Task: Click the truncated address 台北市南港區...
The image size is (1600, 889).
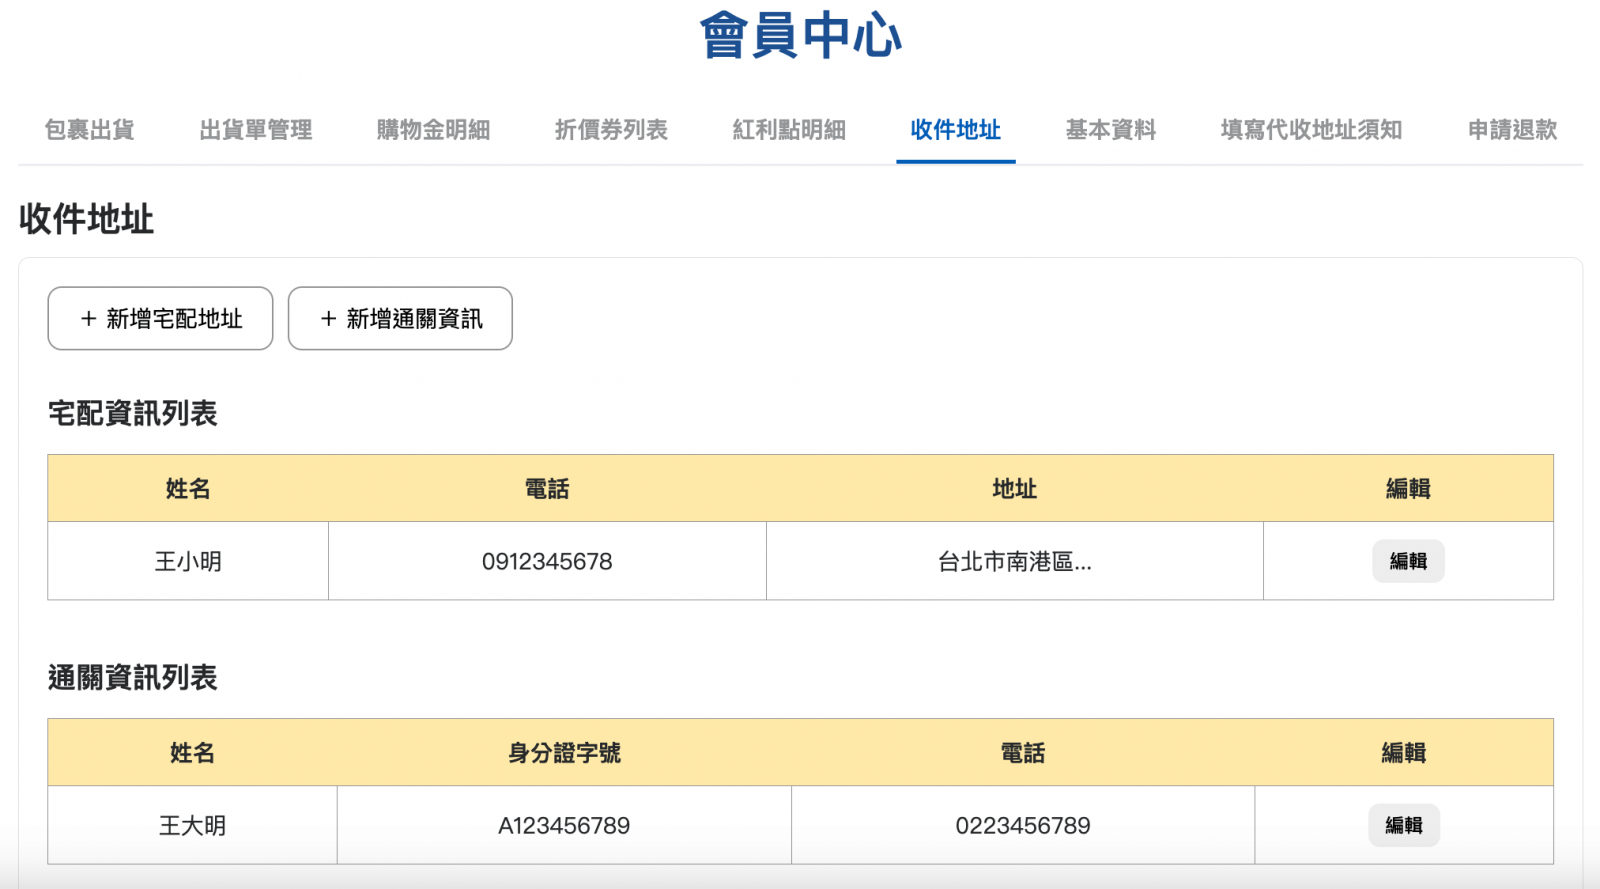Action: click(x=1014, y=561)
